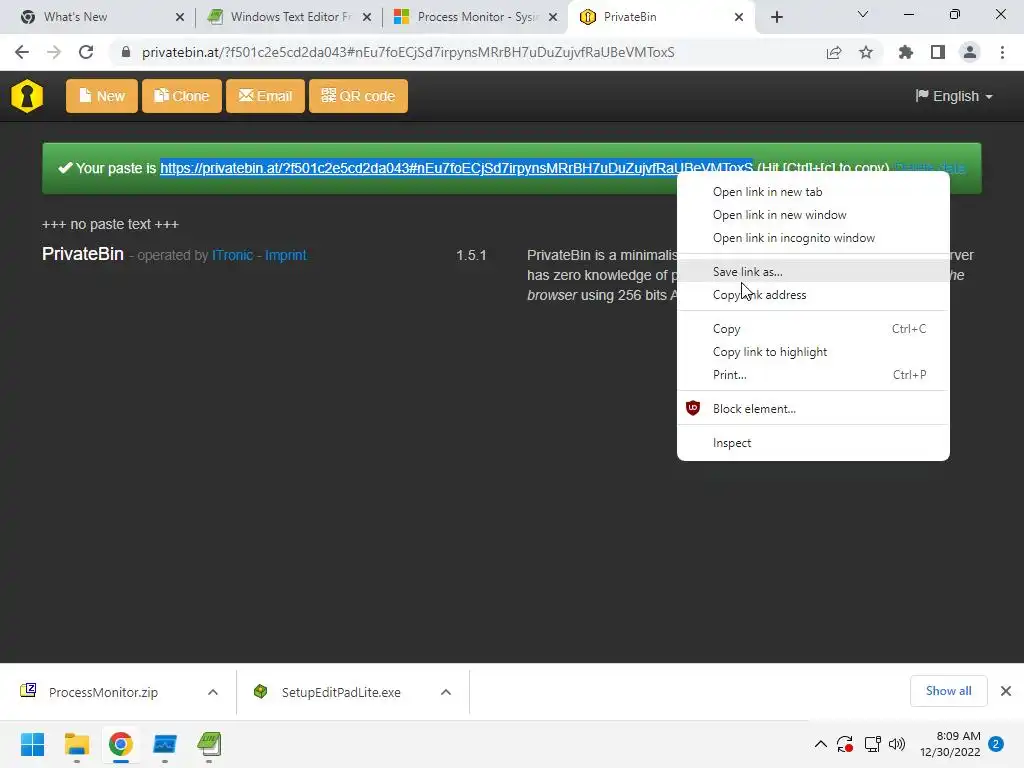Expand SetupEditPadLite.exe download options

[446, 692]
